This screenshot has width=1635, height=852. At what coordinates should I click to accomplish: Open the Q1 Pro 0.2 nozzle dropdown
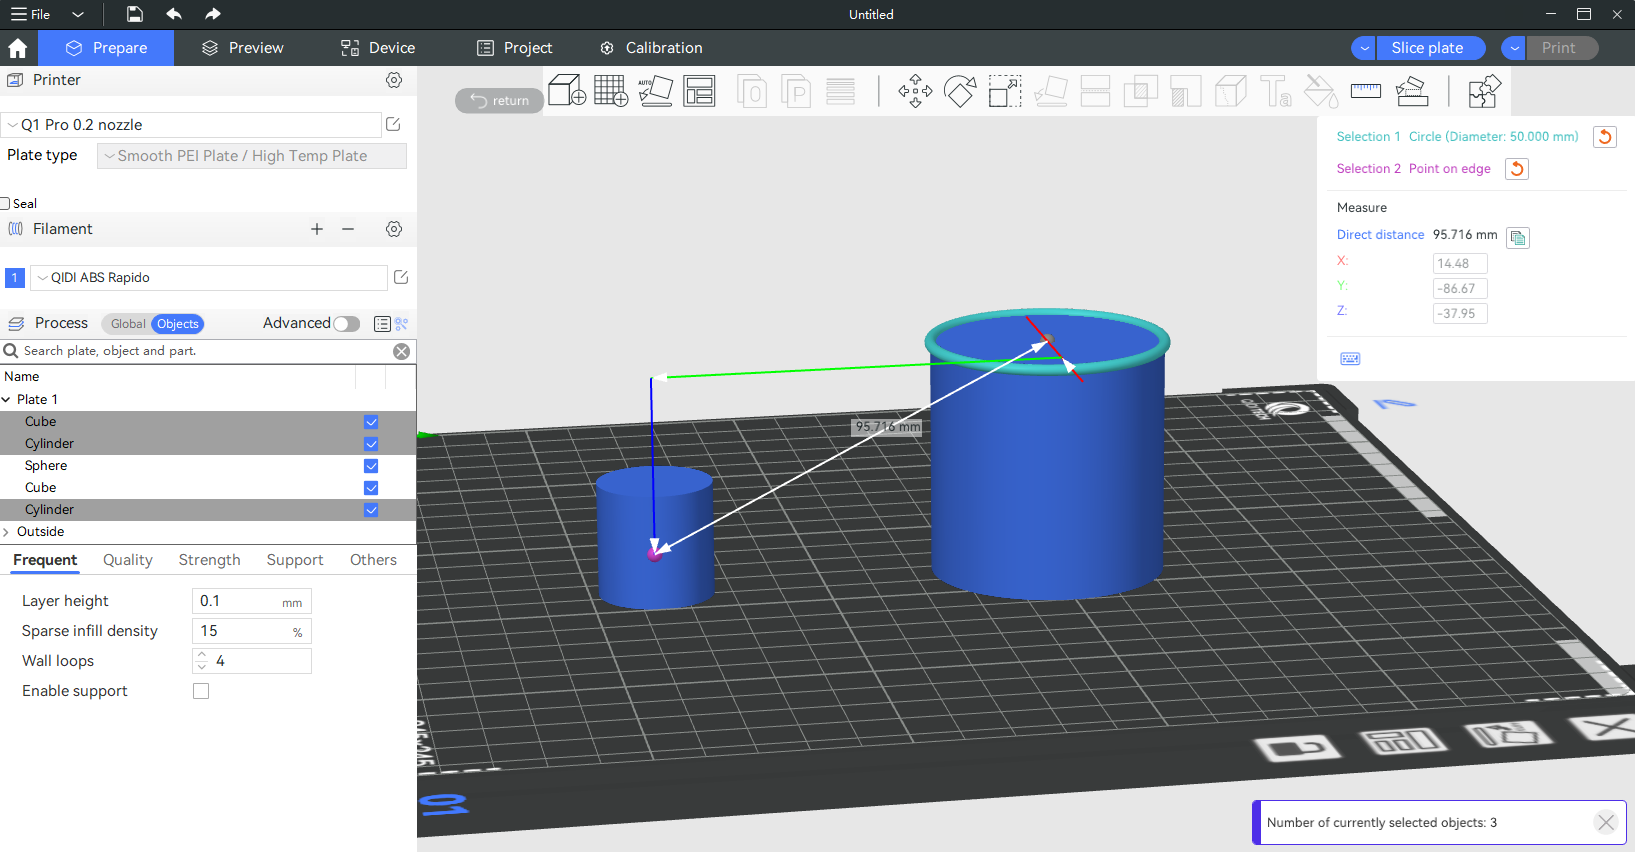[x=192, y=125]
